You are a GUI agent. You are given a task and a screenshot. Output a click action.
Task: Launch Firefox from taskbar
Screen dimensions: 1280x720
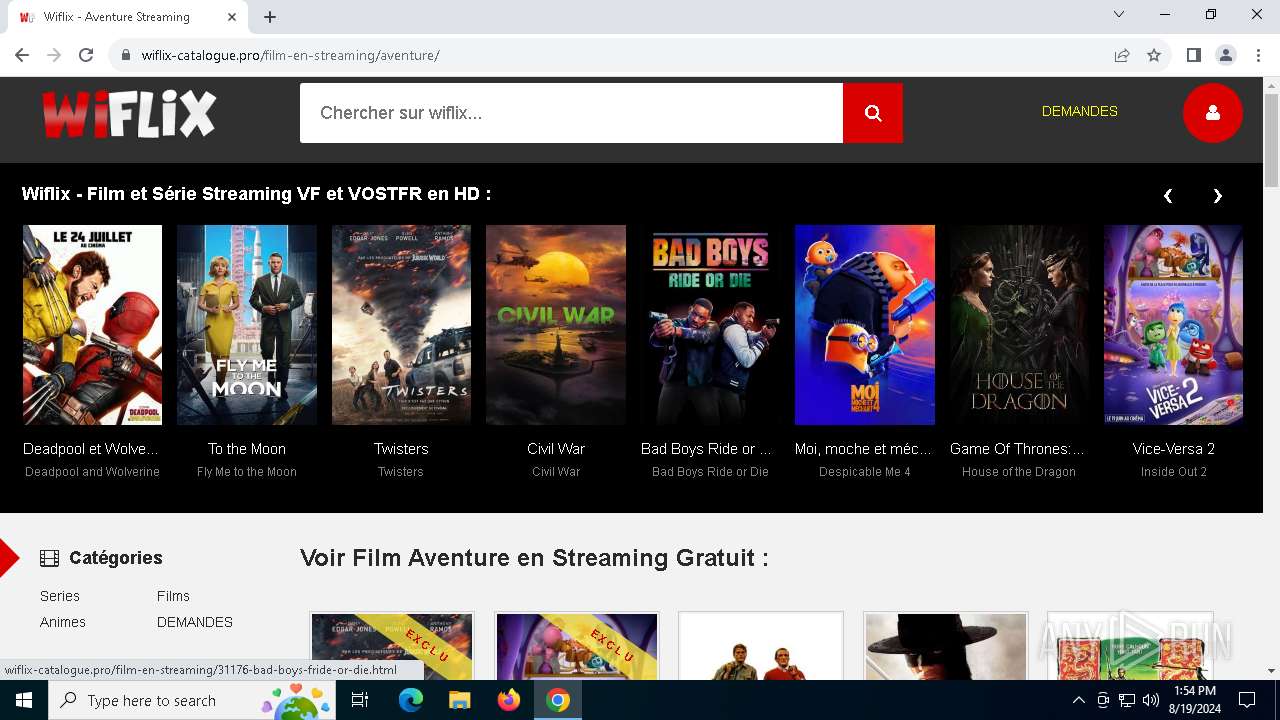(509, 700)
